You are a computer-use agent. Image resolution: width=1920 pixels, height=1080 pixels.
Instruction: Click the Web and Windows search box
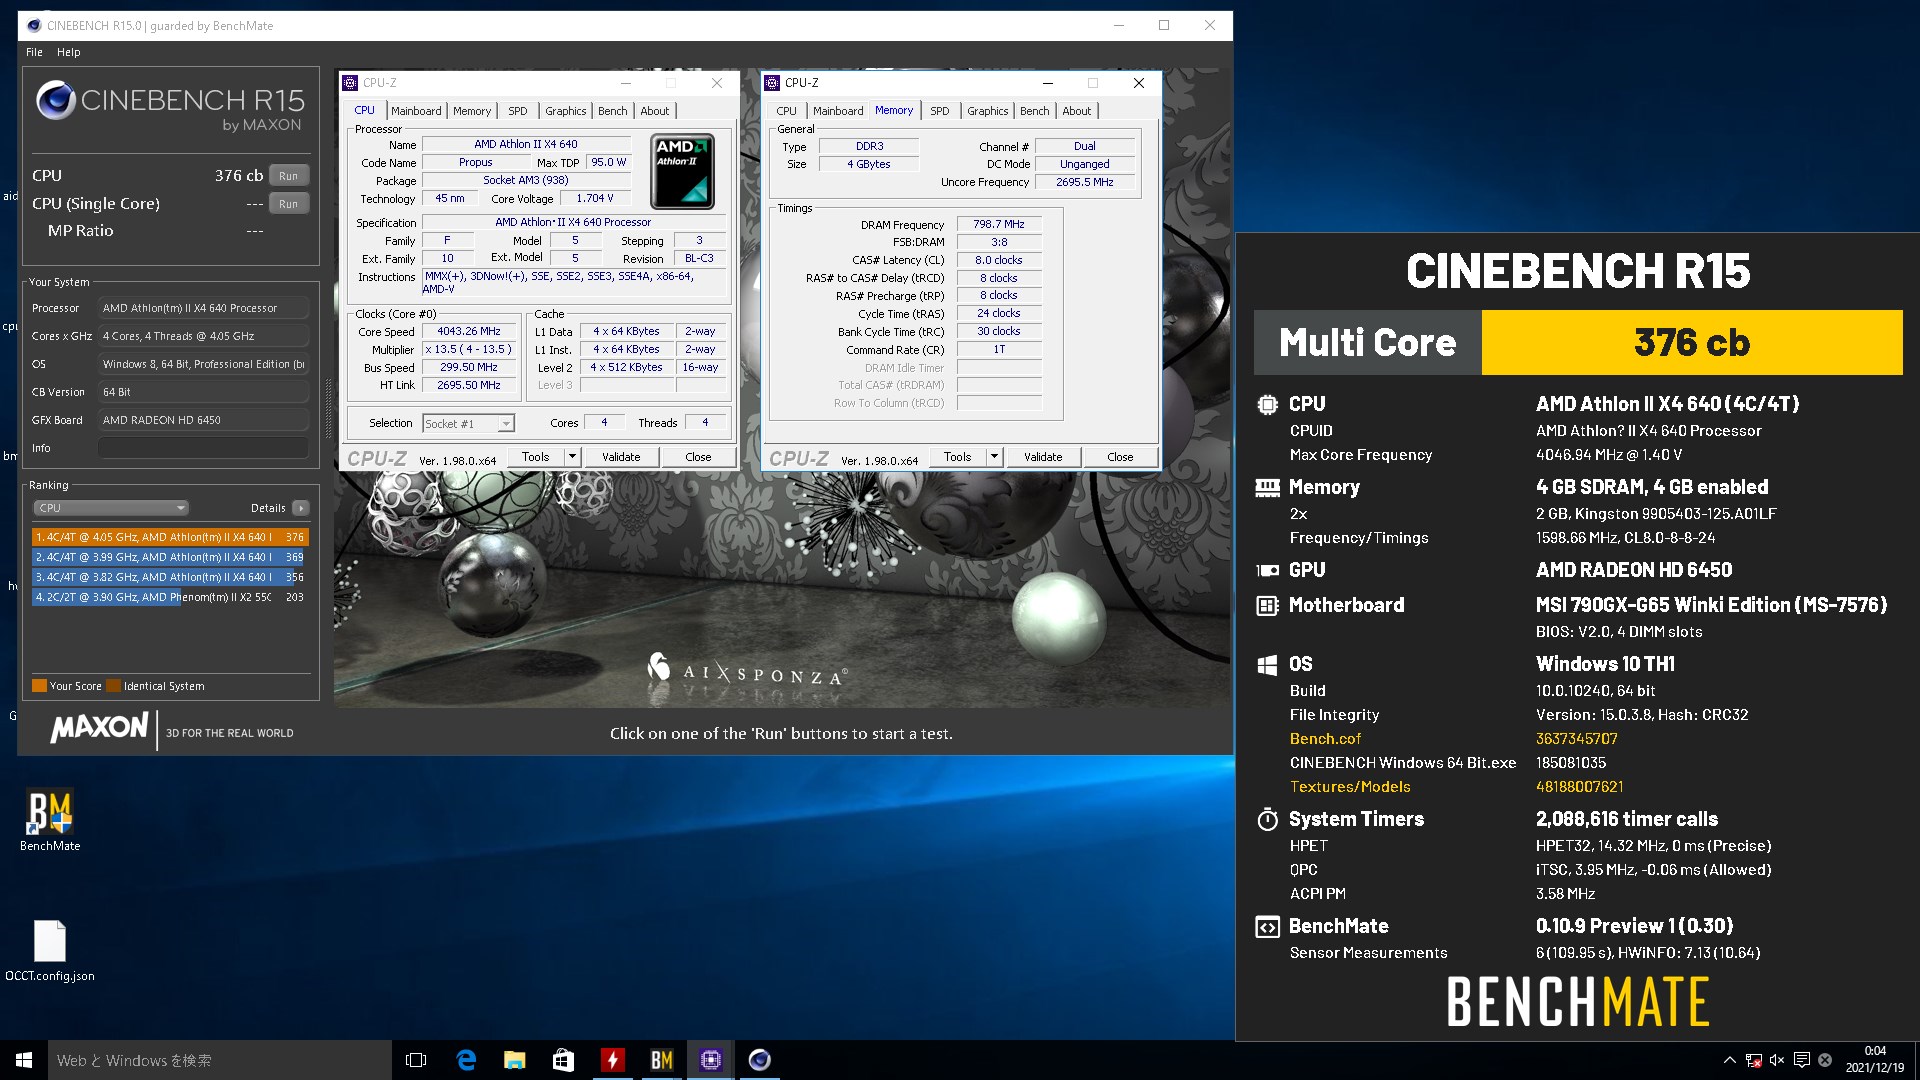(x=219, y=1060)
